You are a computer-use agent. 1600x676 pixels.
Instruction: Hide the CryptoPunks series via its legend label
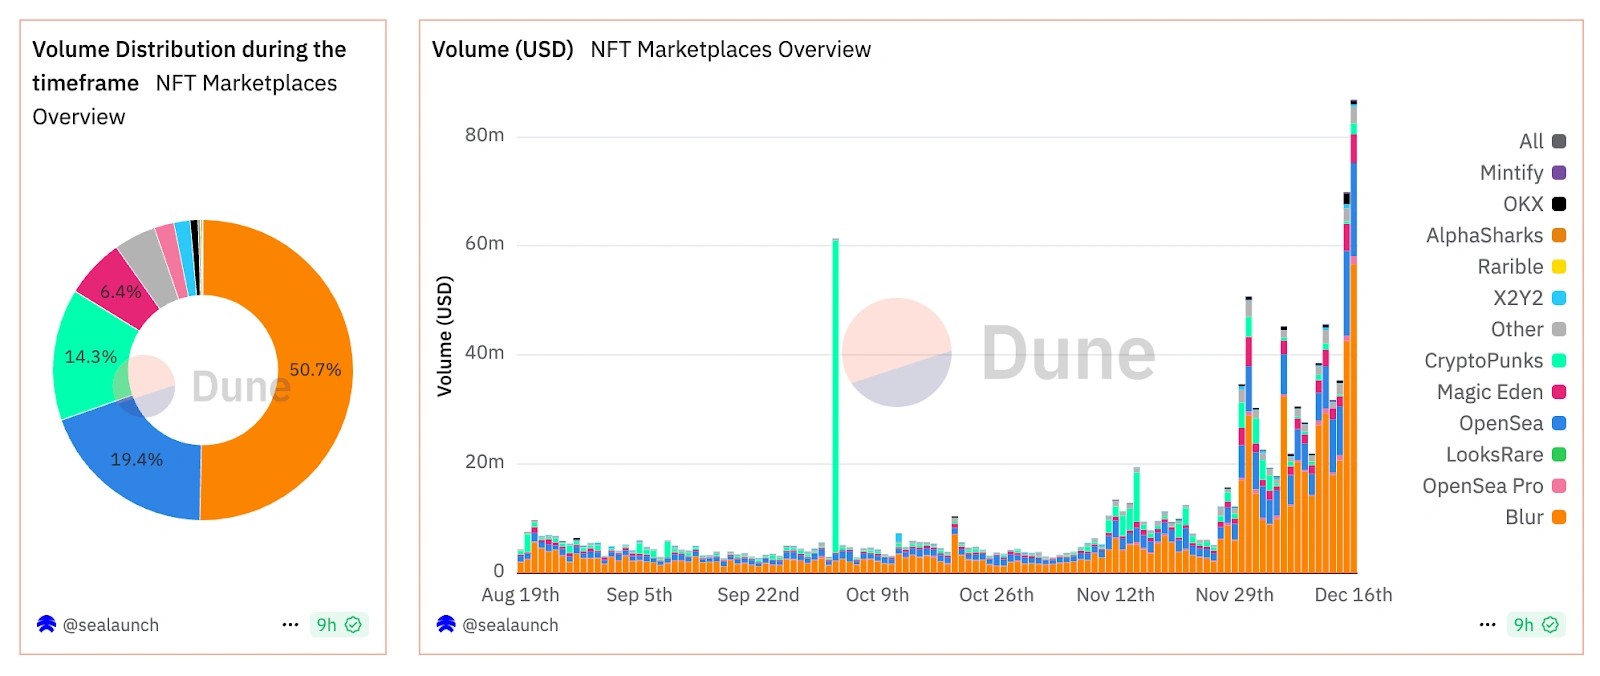(x=1483, y=361)
